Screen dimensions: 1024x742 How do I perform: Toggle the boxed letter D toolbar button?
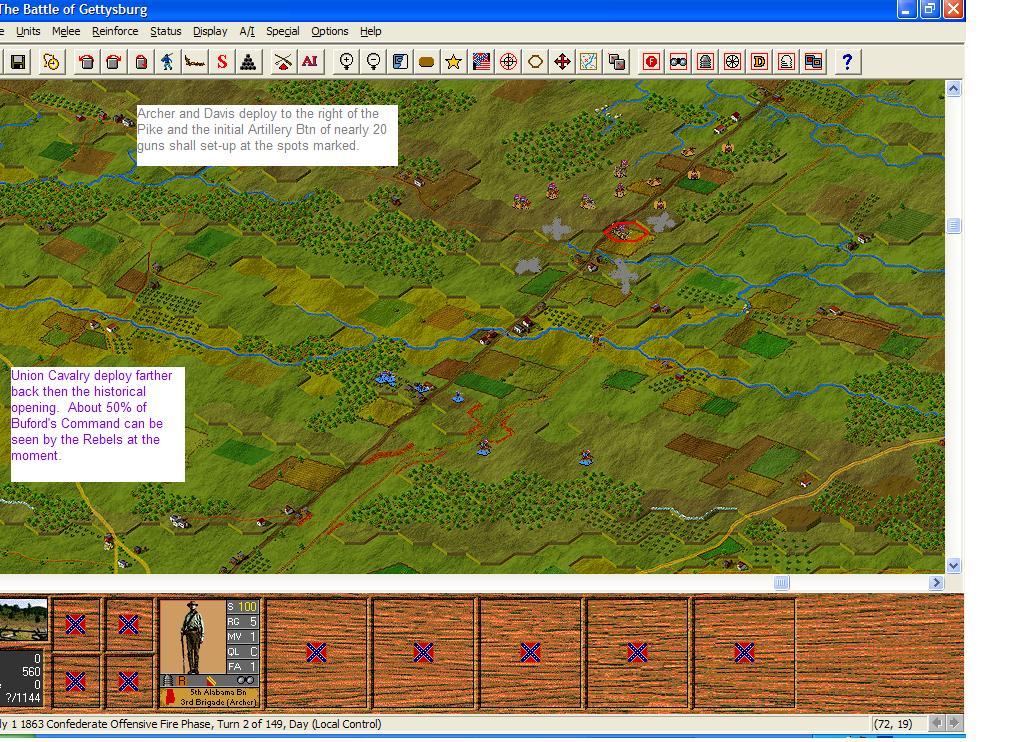(x=759, y=62)
